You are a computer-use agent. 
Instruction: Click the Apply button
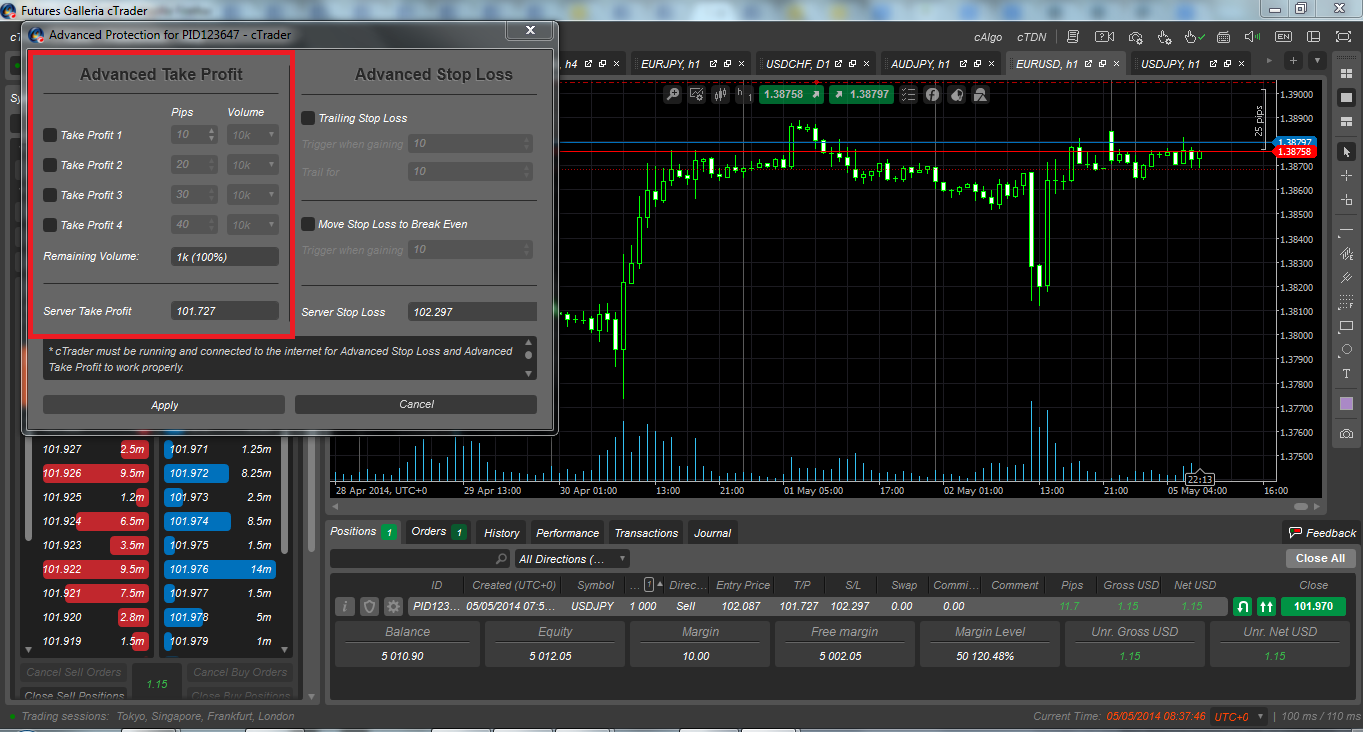[x=164, y=405]
